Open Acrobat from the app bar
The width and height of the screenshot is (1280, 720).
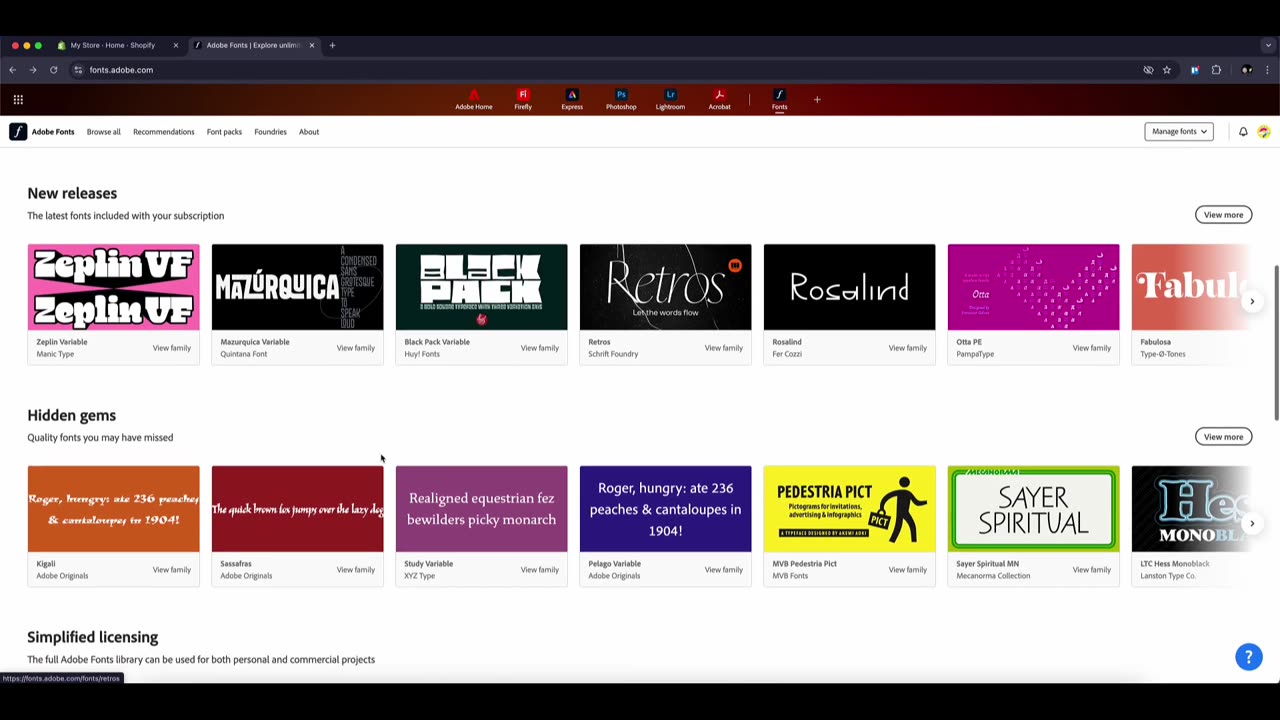tap(719, 100)
